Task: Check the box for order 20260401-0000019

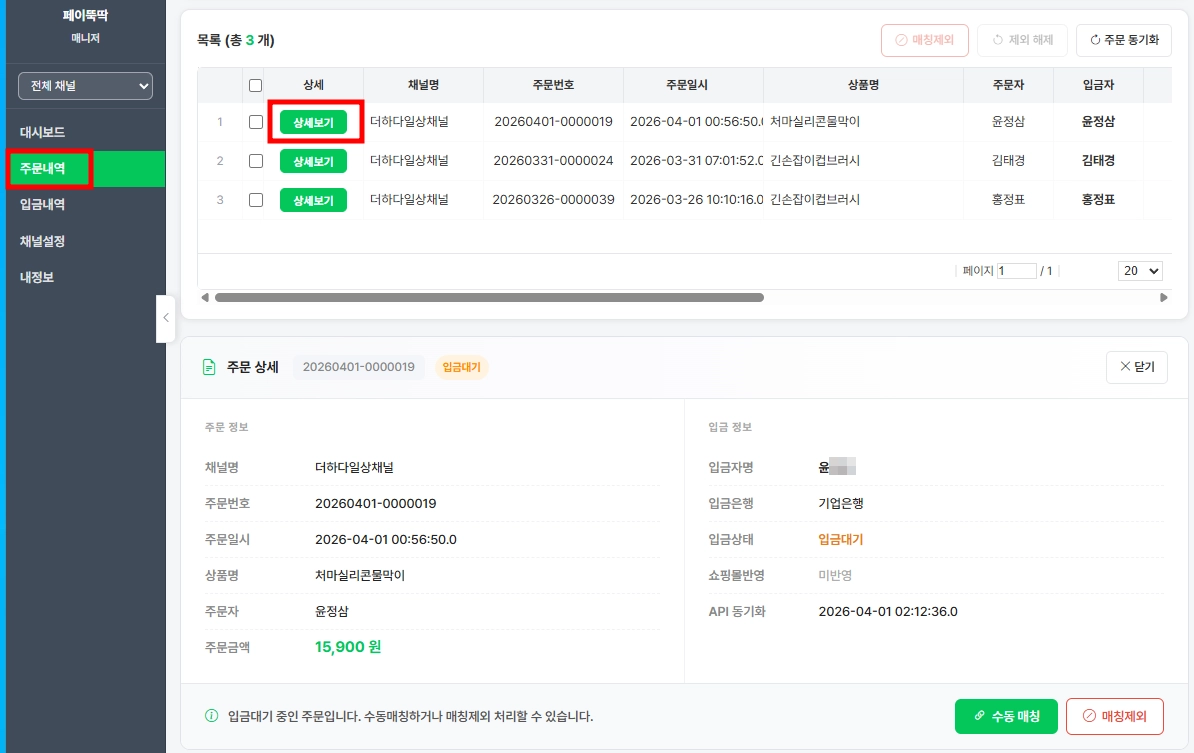Action: pyautogui.click(x=256, y=122)
